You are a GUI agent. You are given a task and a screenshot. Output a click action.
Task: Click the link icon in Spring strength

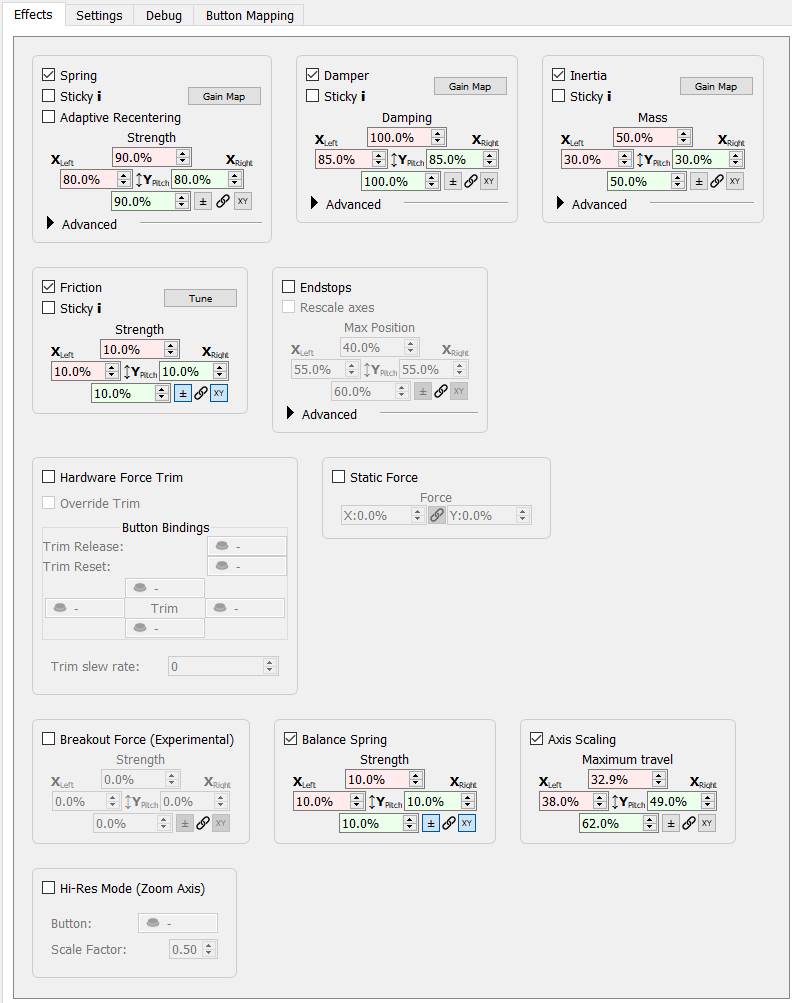coord(222,201)
